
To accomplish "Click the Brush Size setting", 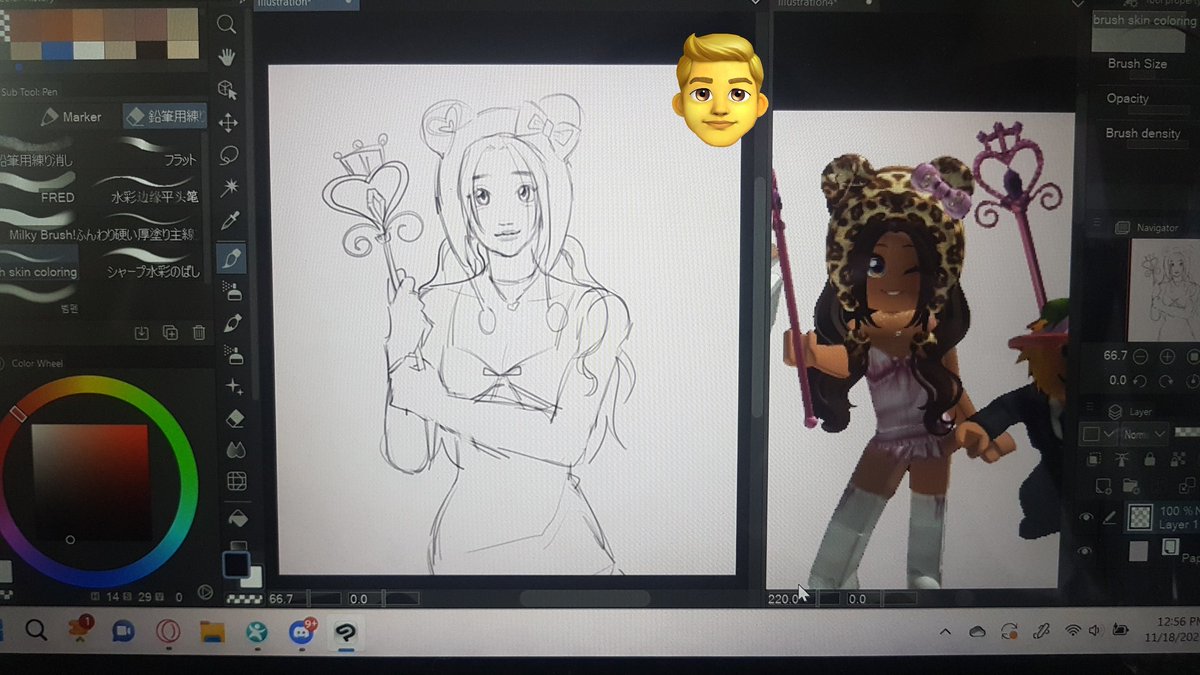I will pos(1136,63).
